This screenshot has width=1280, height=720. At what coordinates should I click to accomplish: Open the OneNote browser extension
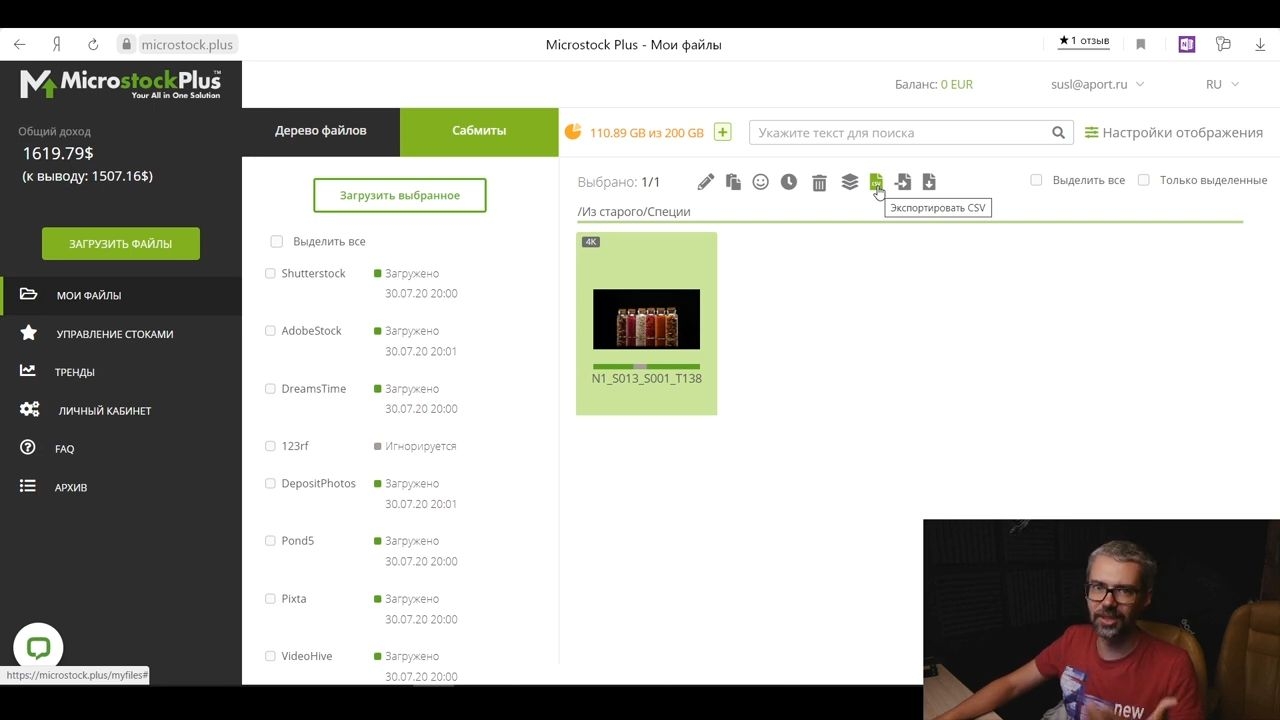pos(1187,44)
